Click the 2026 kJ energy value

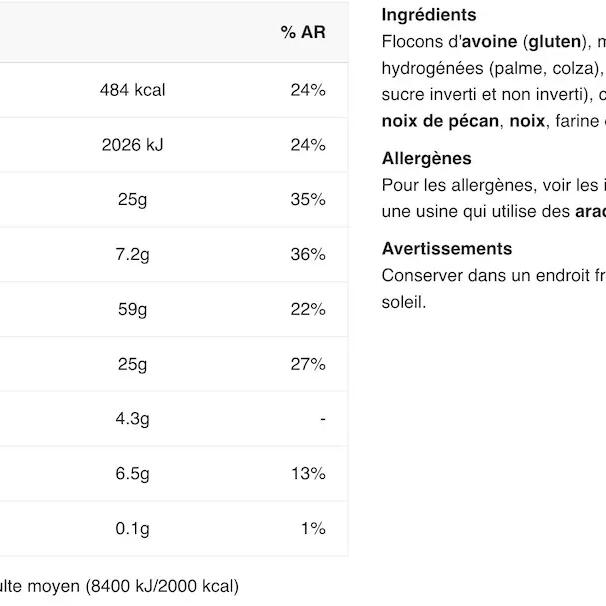point(132,145)
